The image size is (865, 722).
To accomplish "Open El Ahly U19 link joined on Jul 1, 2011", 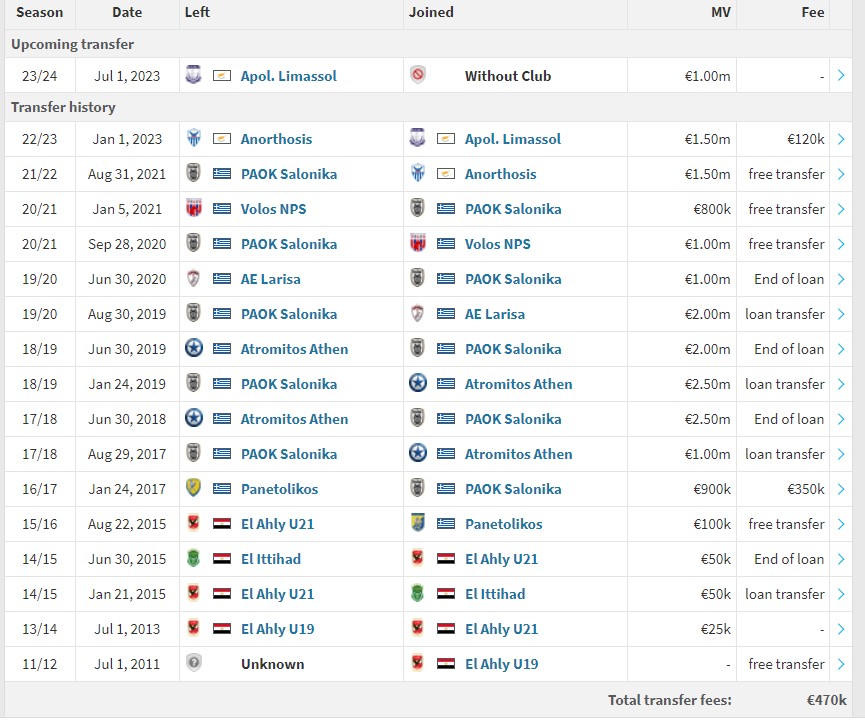I will [x=501, y=665].
